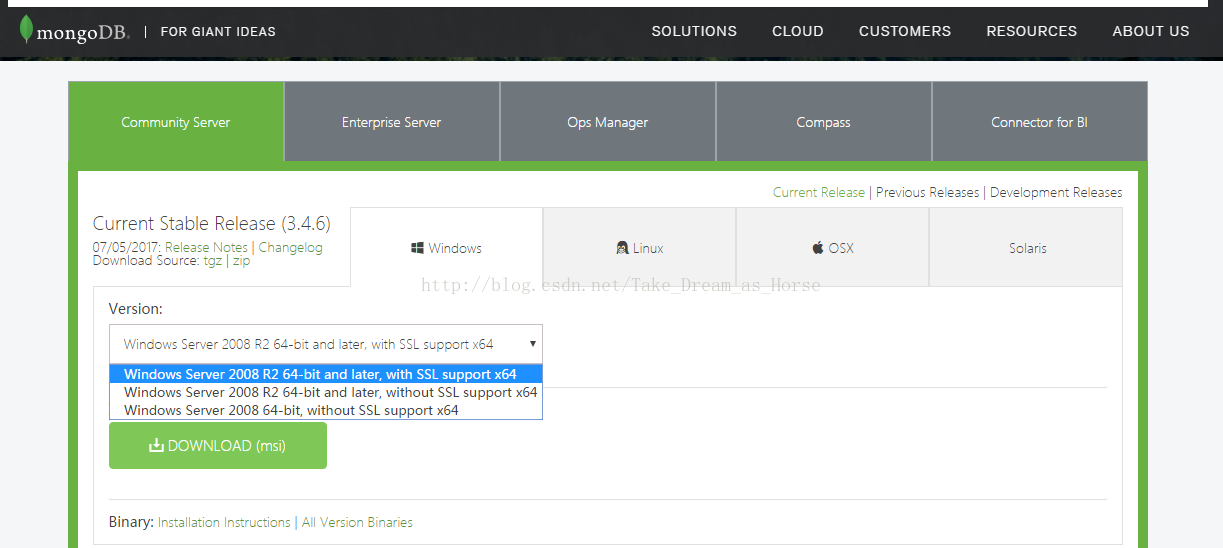Select the Linux platform tab
Screen dimensions: 1223x548
tap(640, 248)
